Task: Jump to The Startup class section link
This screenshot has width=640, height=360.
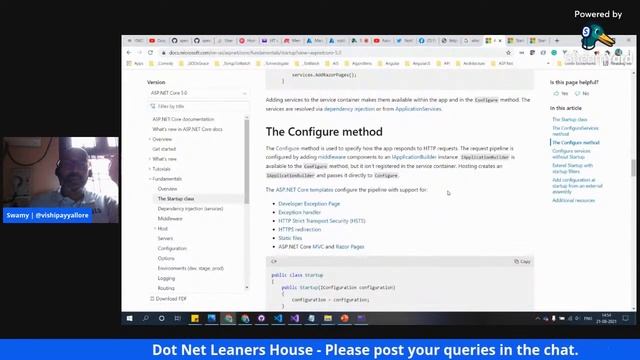Action: pos(569,120)
